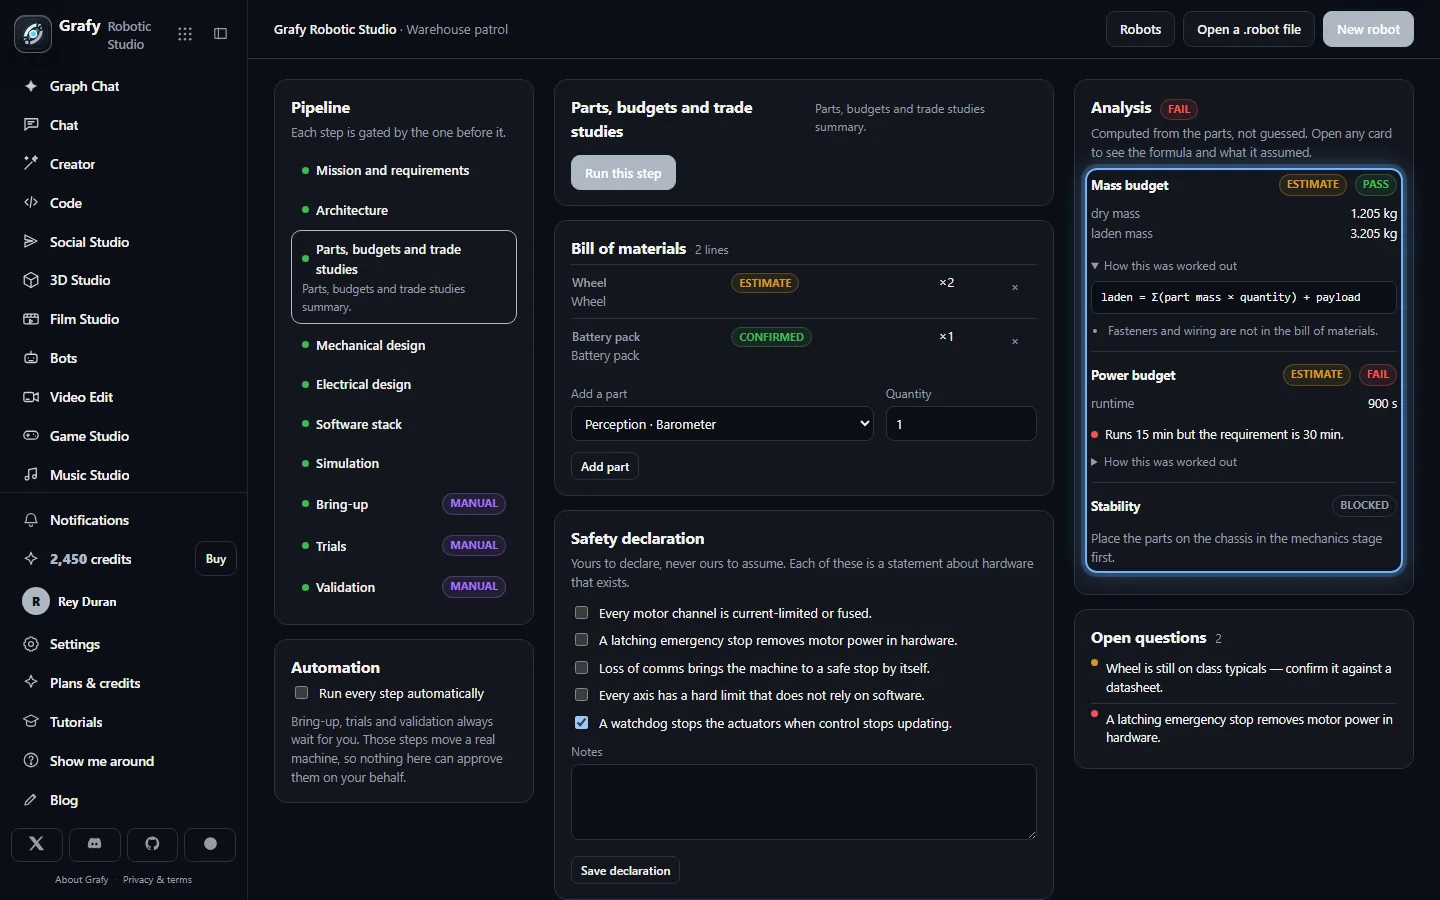Click the Wheel open question about class typicals

click(x=1248, y=678)
